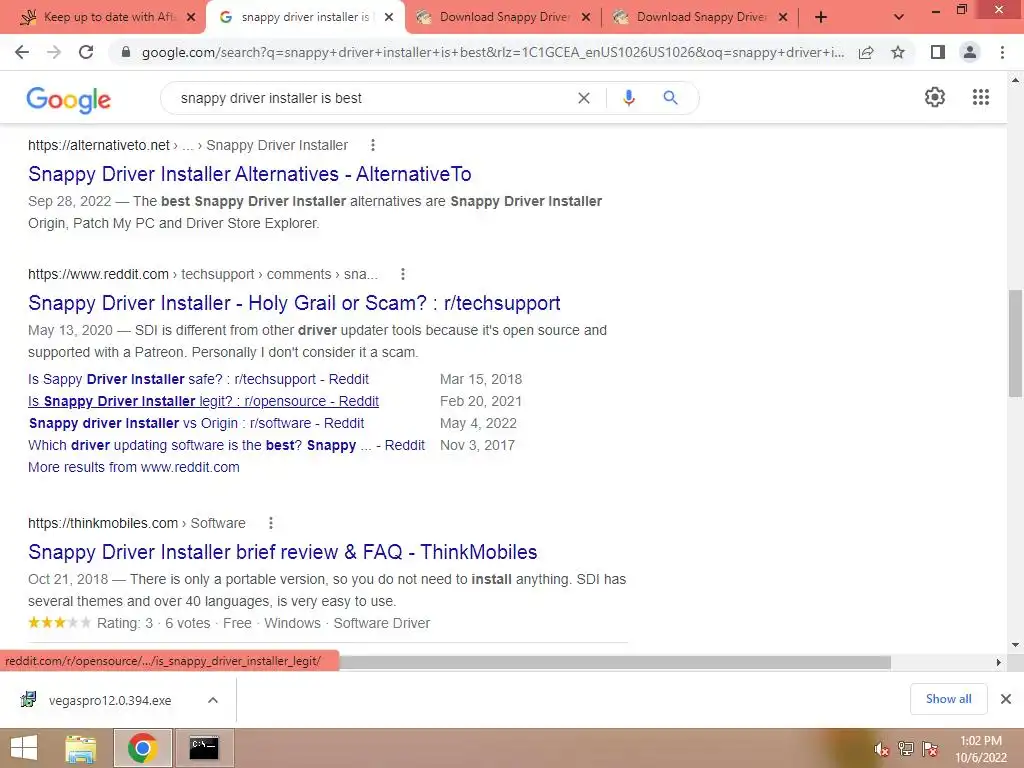Screen dimensions: 1024x768
Task: Click the browser forward arrow
Action: tap(54, 52)
